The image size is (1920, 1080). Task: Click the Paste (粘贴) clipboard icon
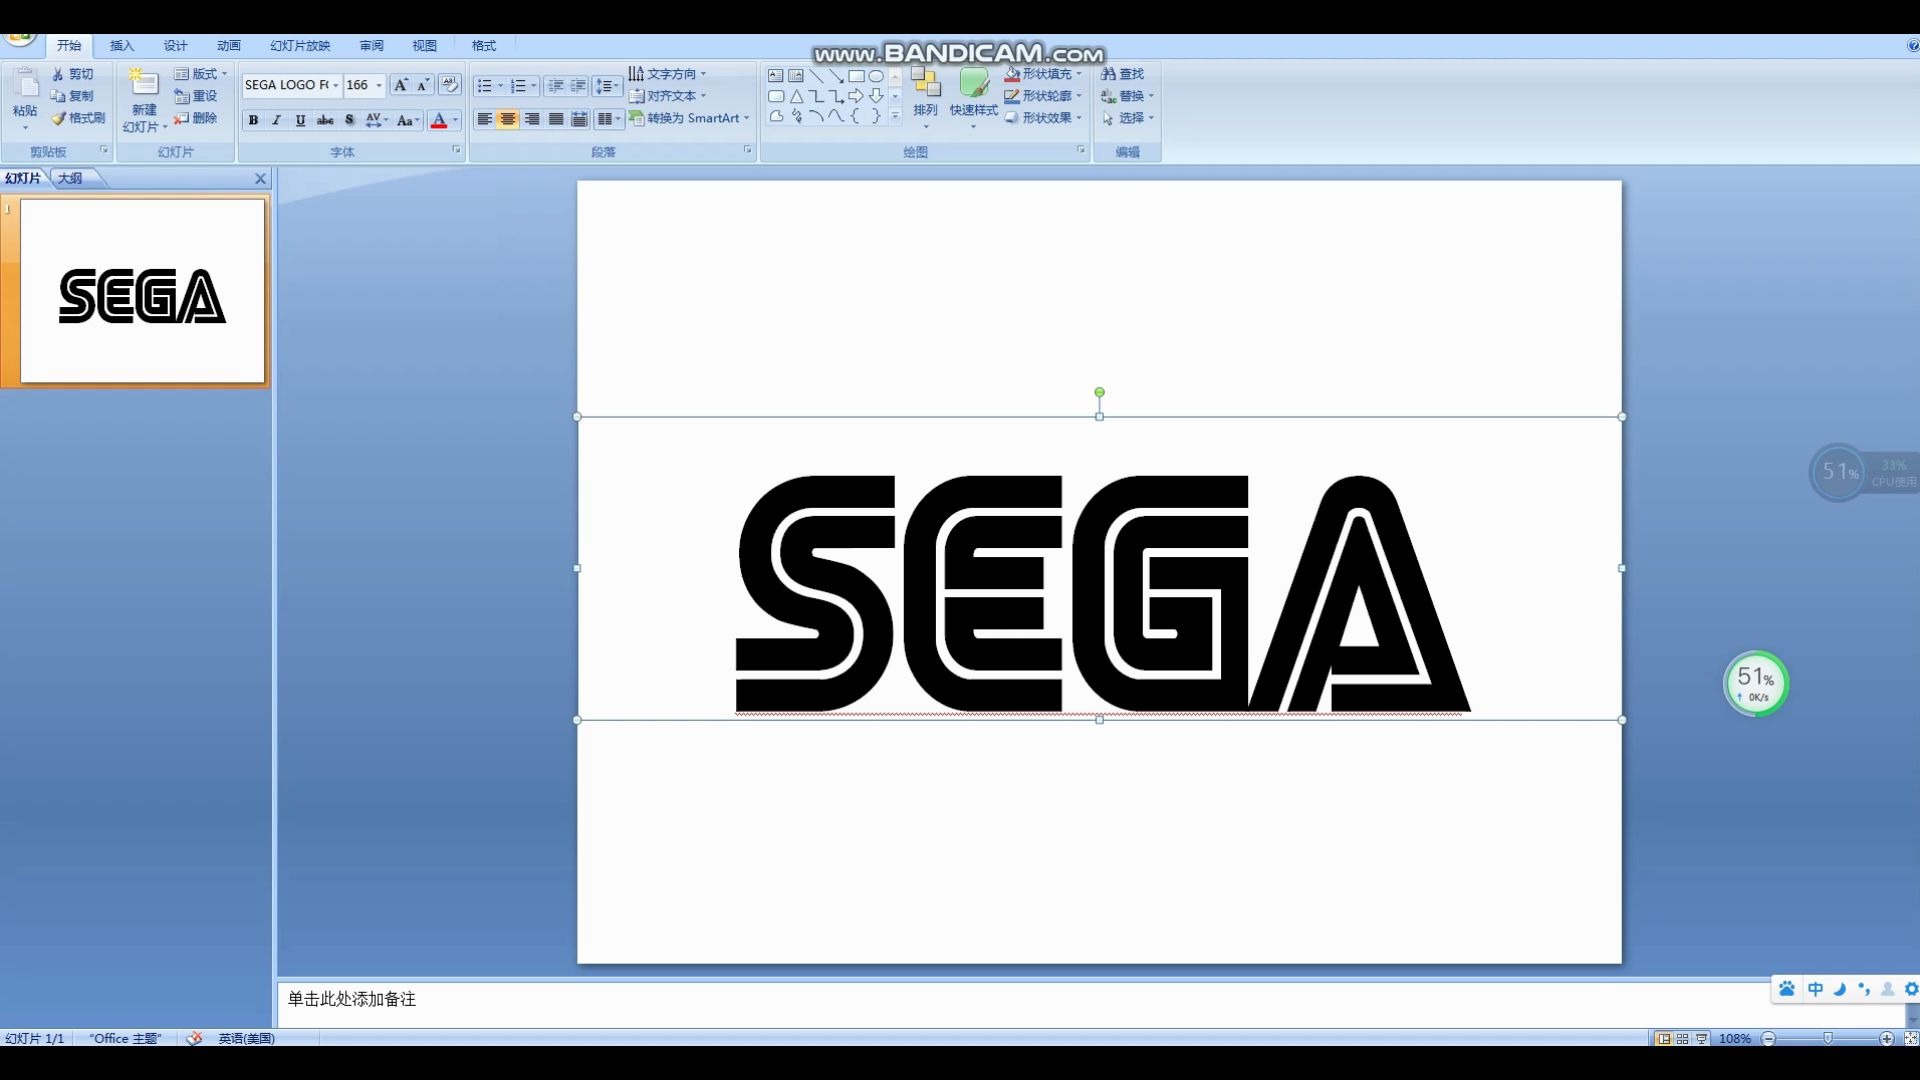tap(26, 84)
